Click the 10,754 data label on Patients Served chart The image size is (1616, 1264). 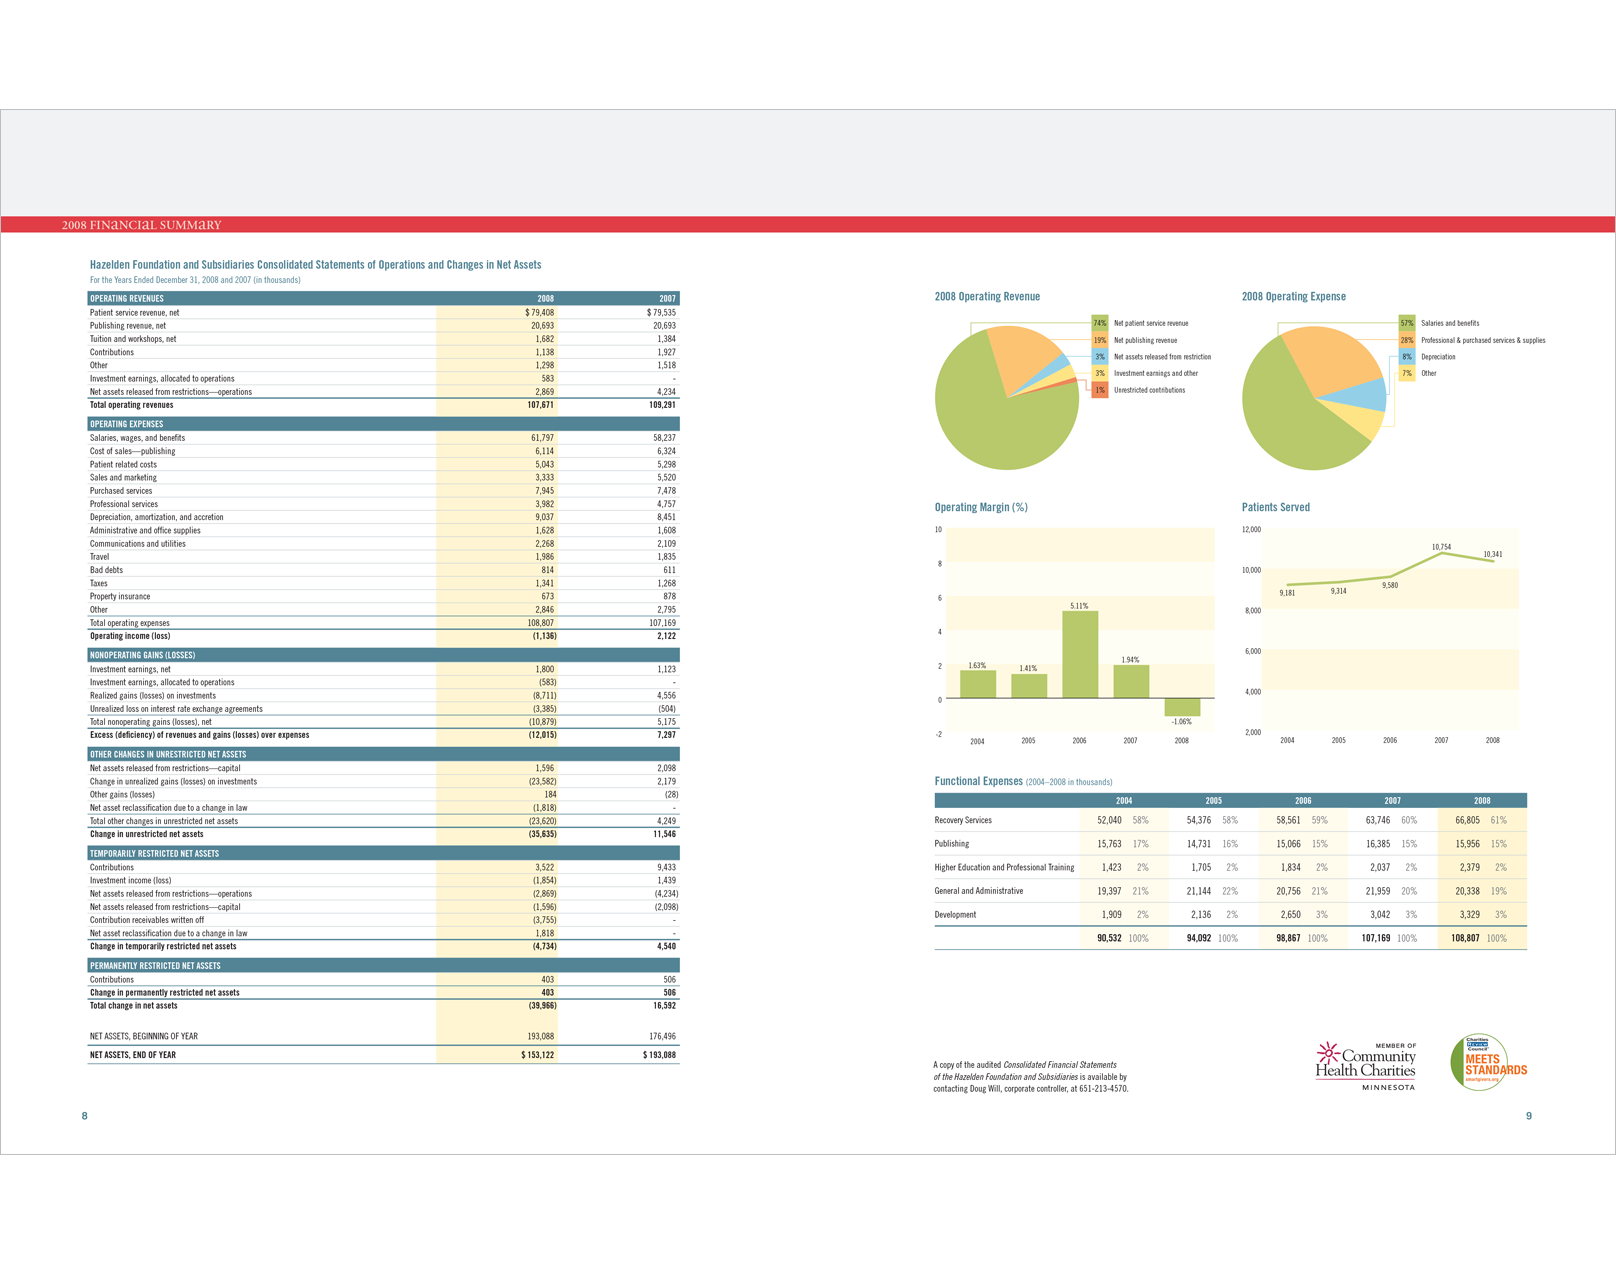pos(1441,547)
